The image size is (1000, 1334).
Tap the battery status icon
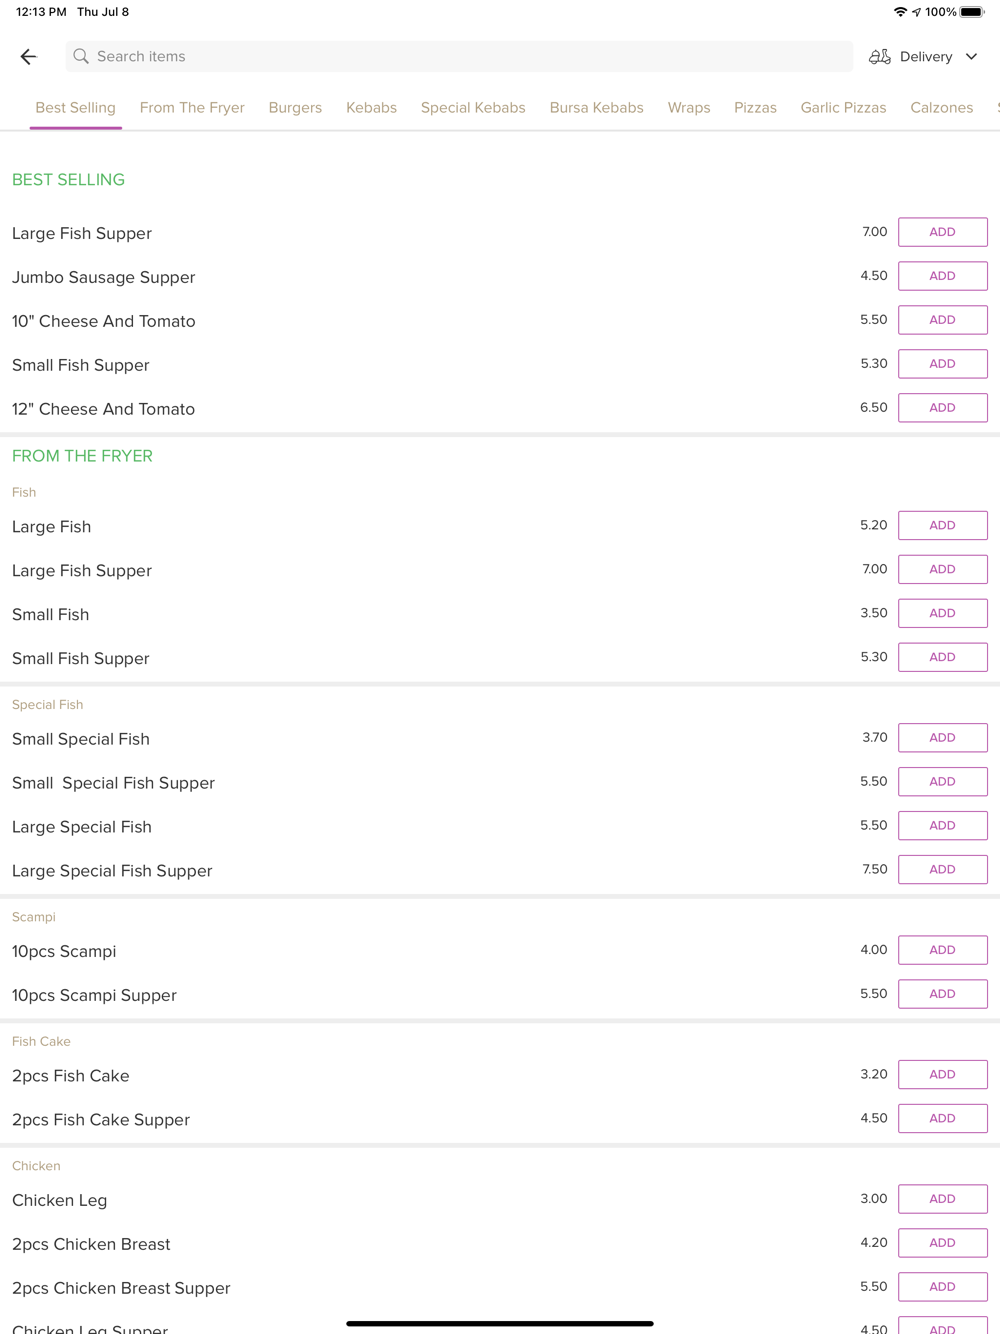972,12
